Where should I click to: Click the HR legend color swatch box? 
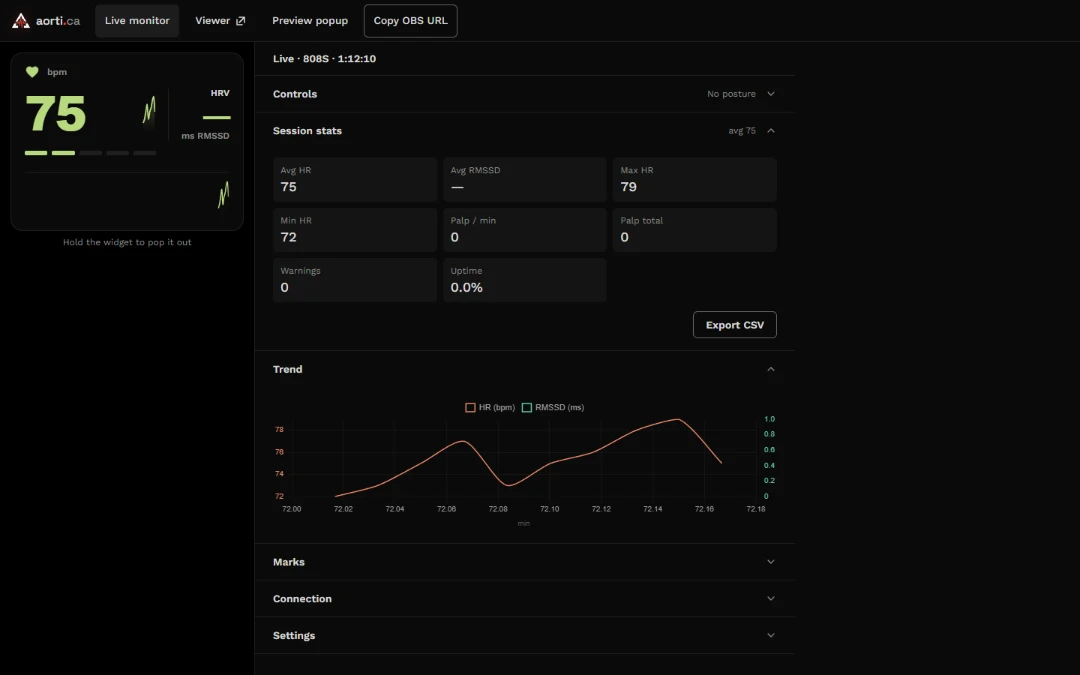click(470, 407)
